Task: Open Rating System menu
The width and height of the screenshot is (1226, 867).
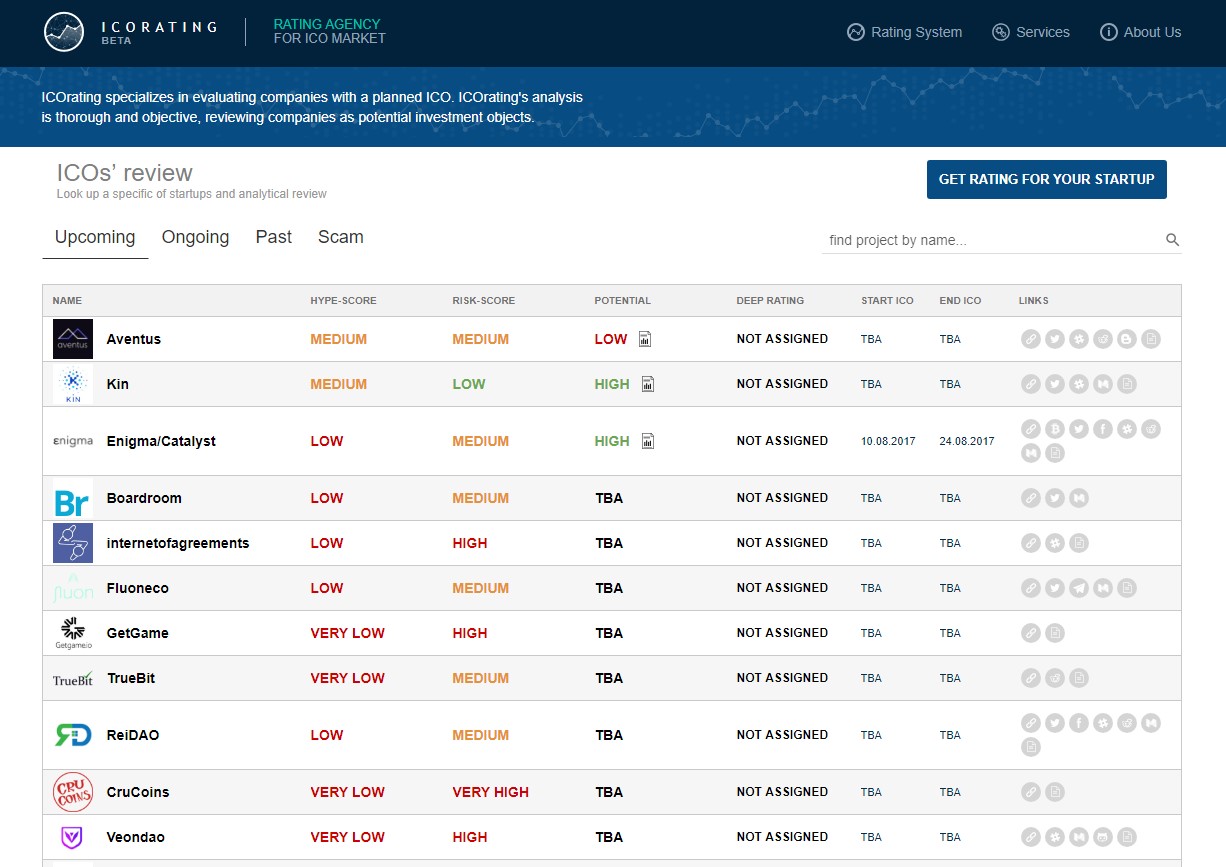Action: pyautogui.click(x=904, y=32)
